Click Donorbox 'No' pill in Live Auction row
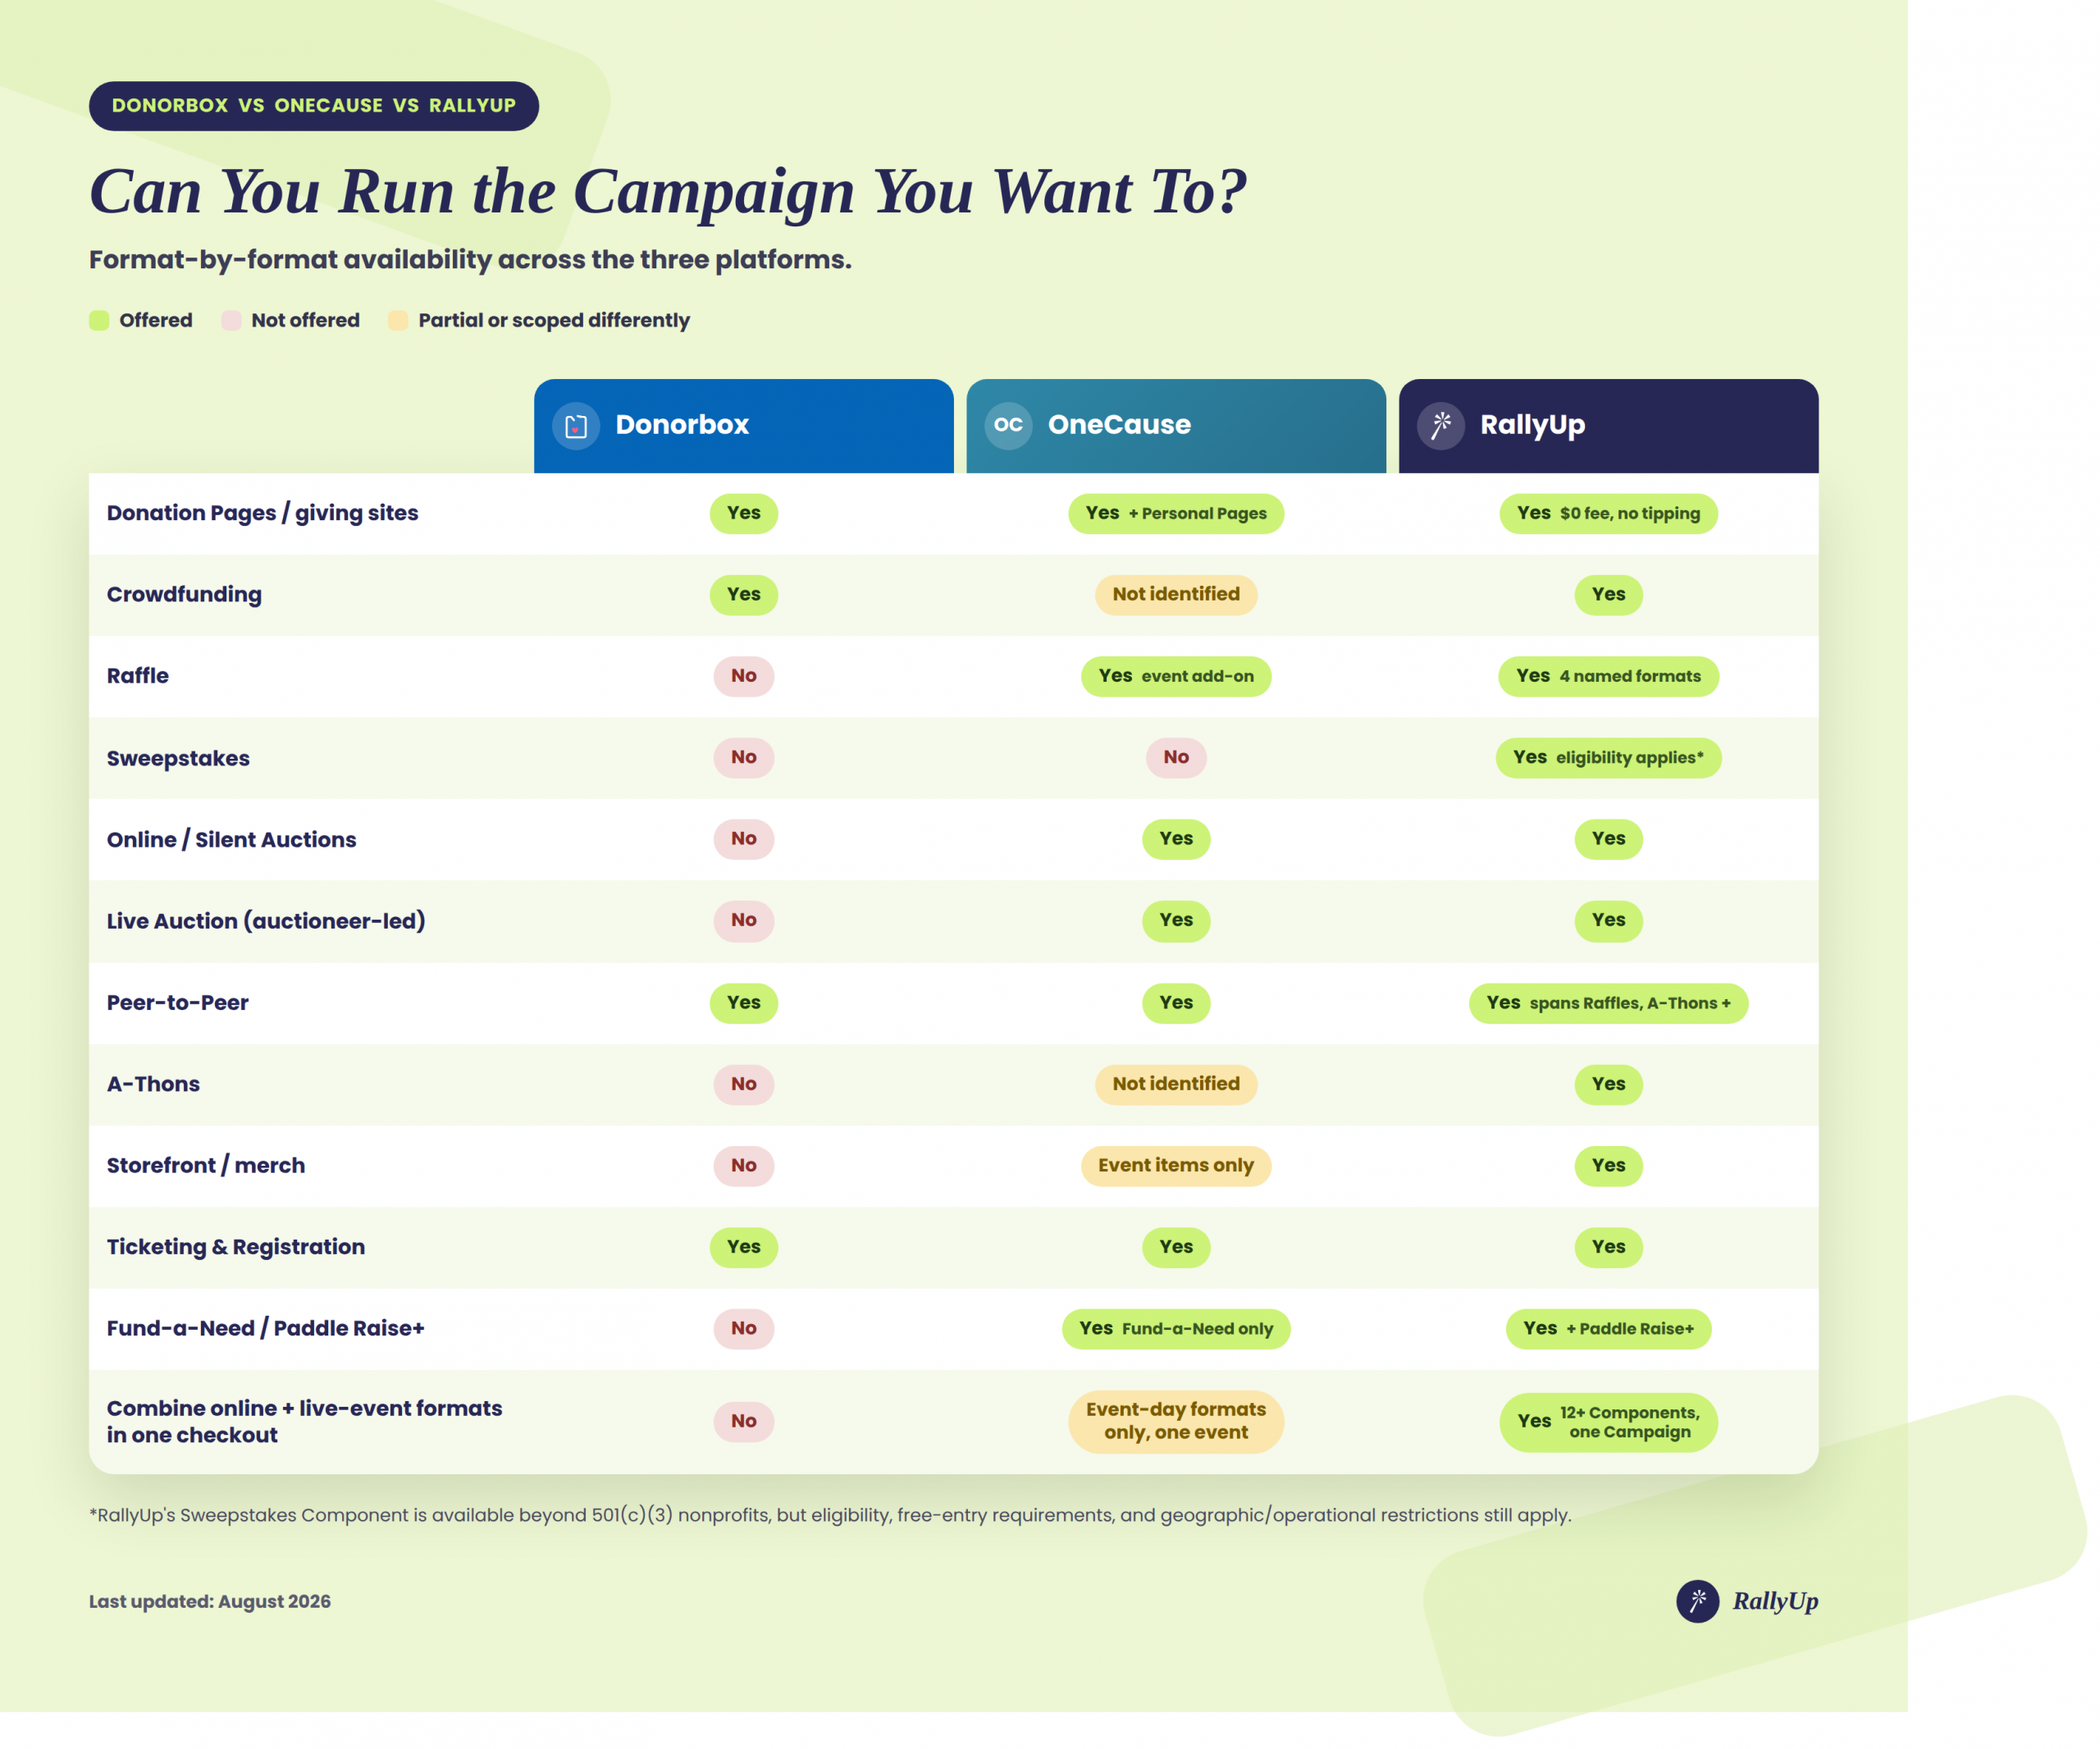The height and width of the screenshot is (1749, 2100). 744,921
